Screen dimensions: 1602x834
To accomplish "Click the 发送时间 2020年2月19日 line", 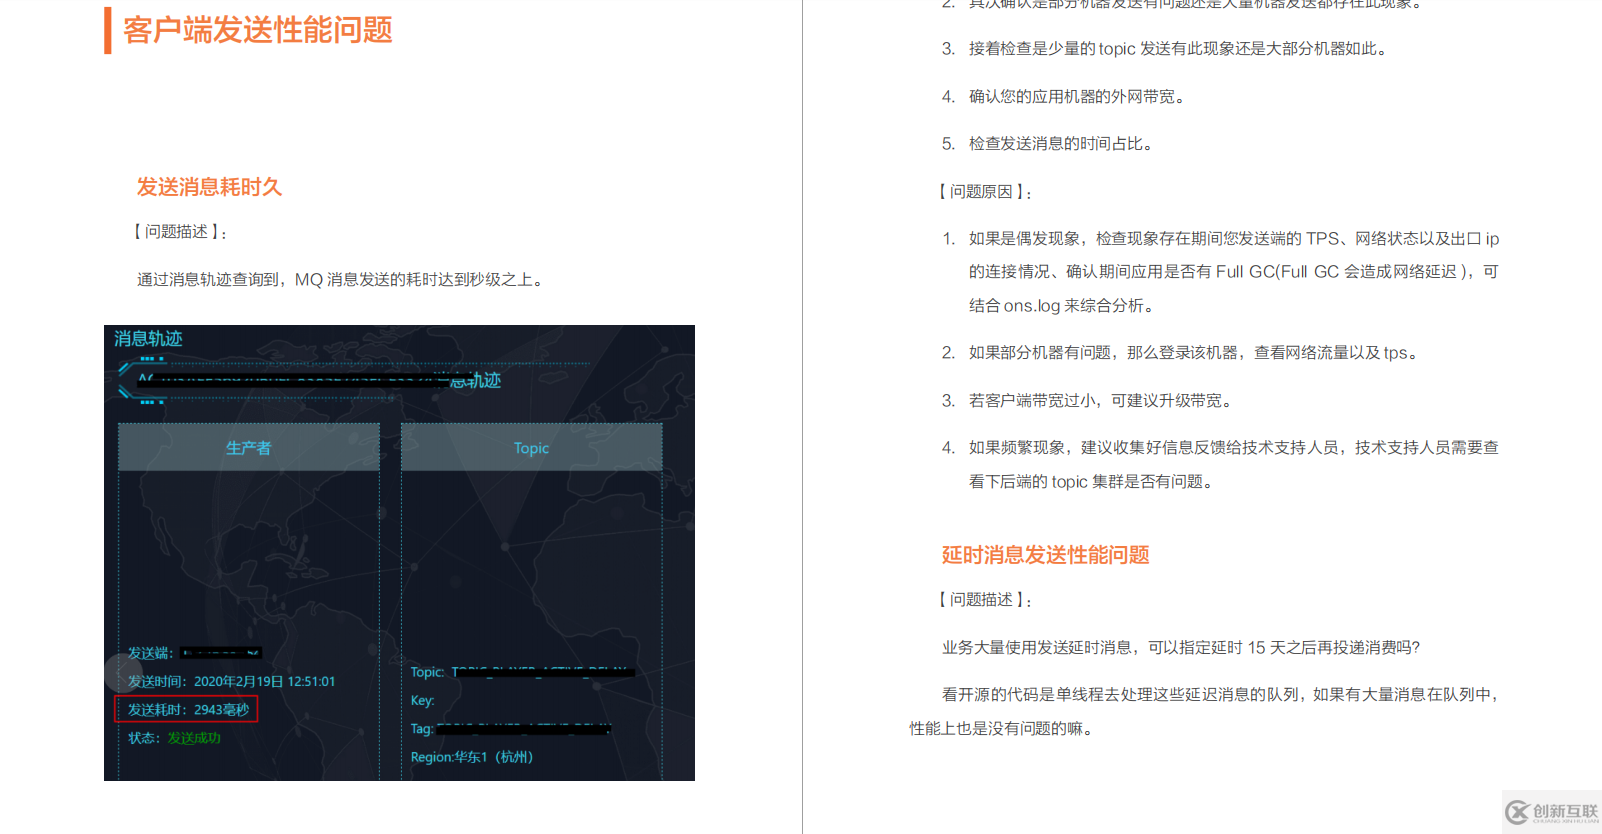I will (x=231, y=682).
